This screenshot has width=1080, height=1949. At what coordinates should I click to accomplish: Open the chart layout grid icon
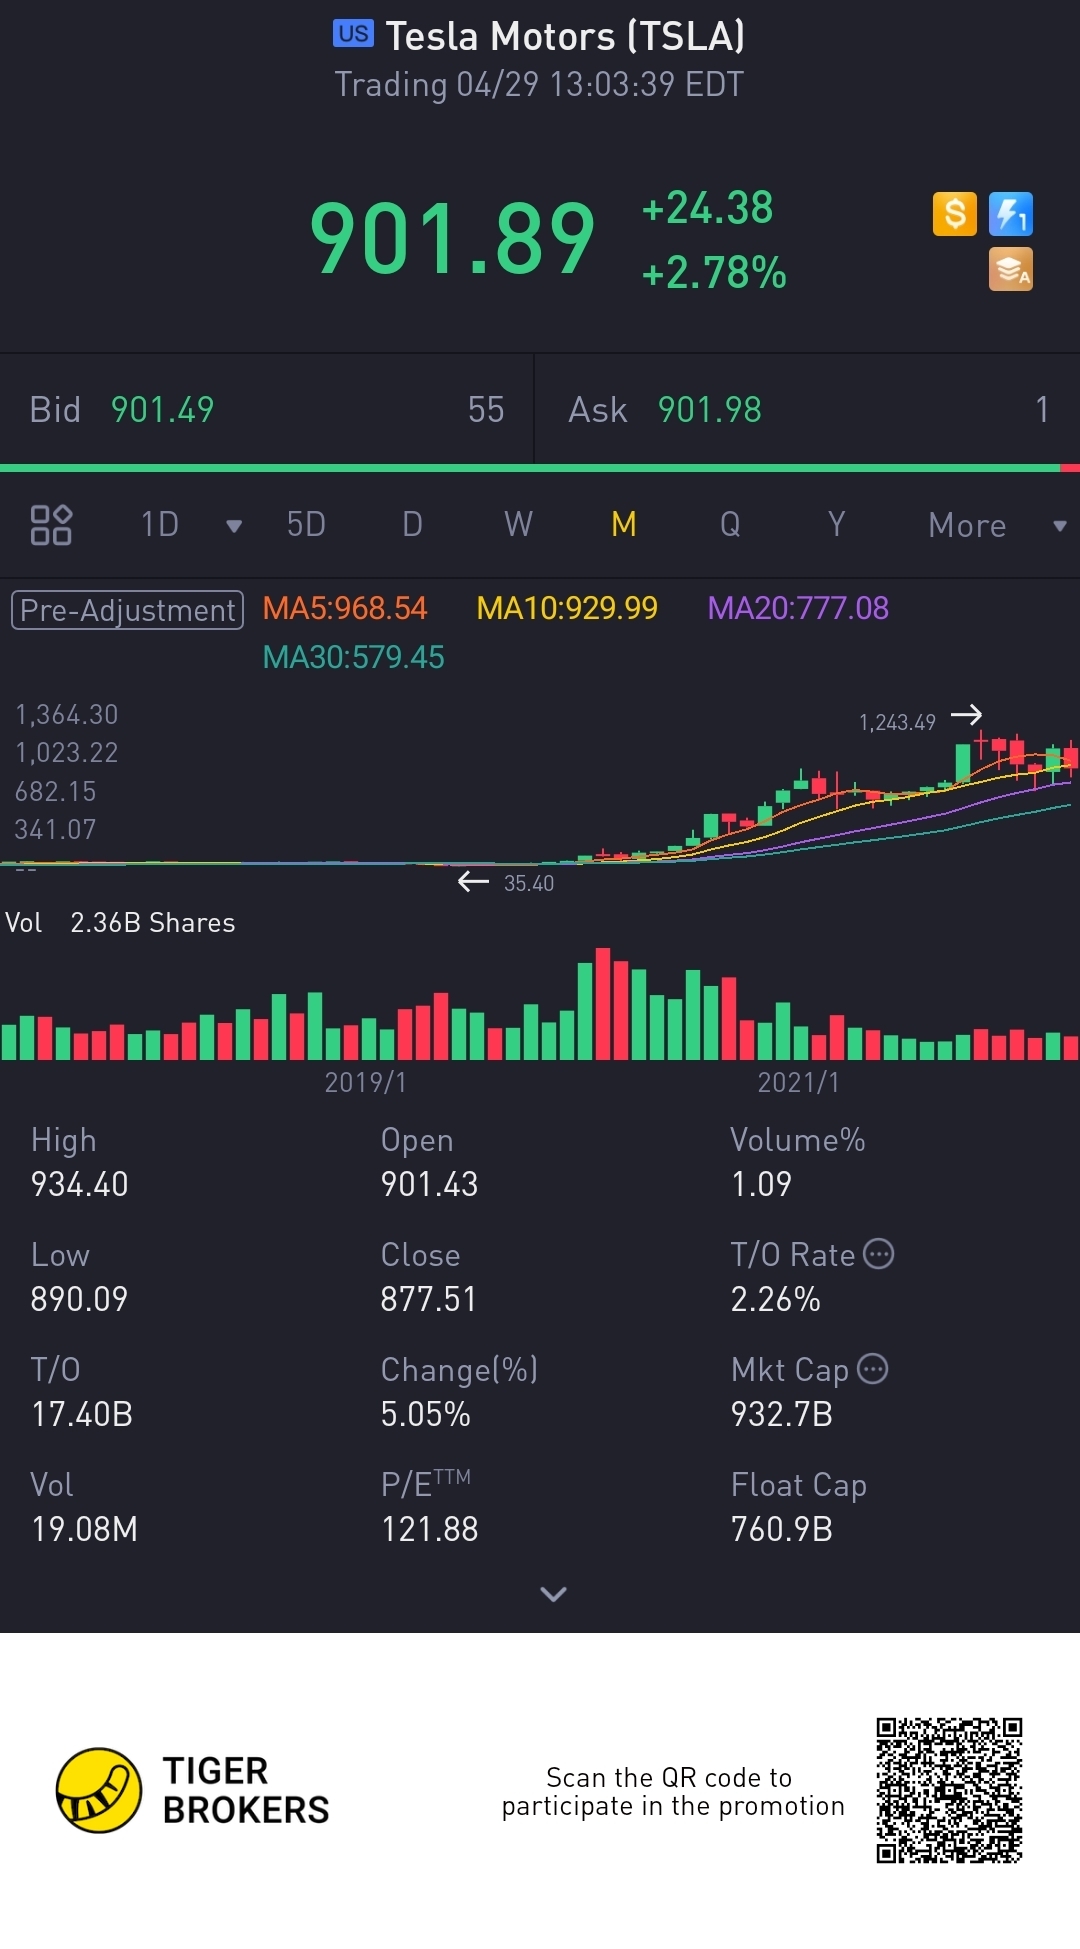pos(51,525)
